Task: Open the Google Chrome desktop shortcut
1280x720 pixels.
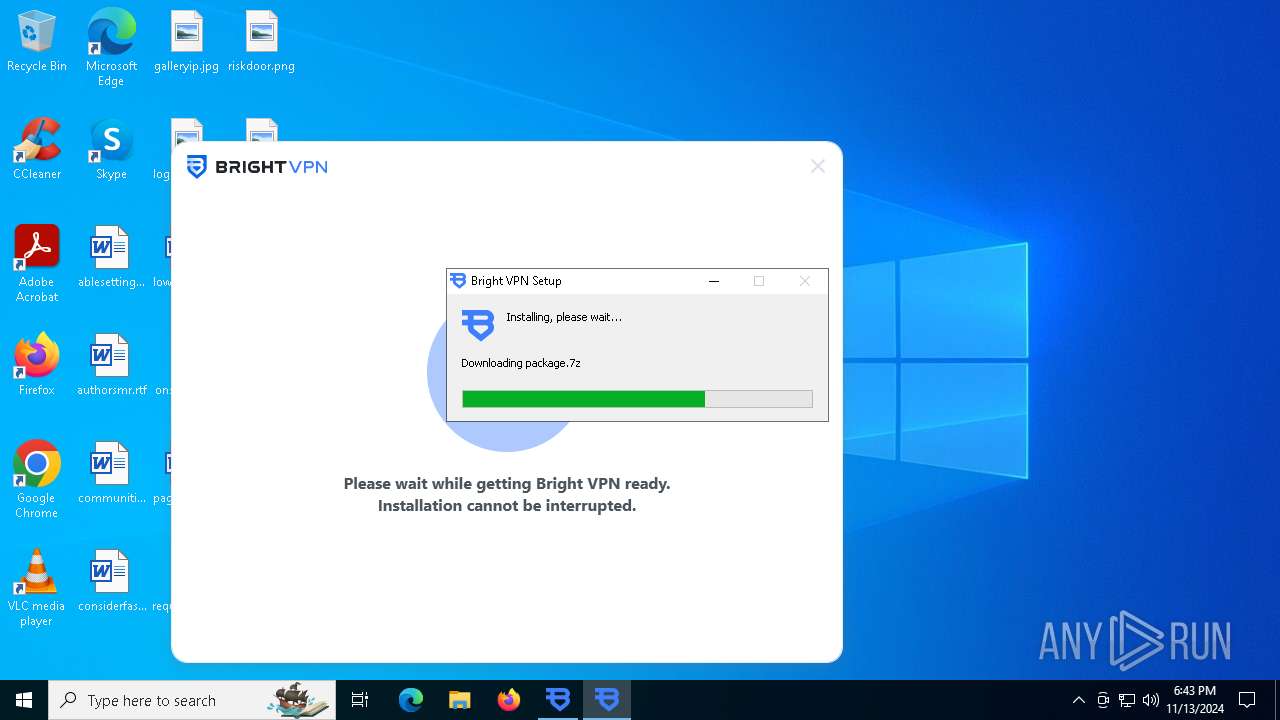Action: coord(37,481)
